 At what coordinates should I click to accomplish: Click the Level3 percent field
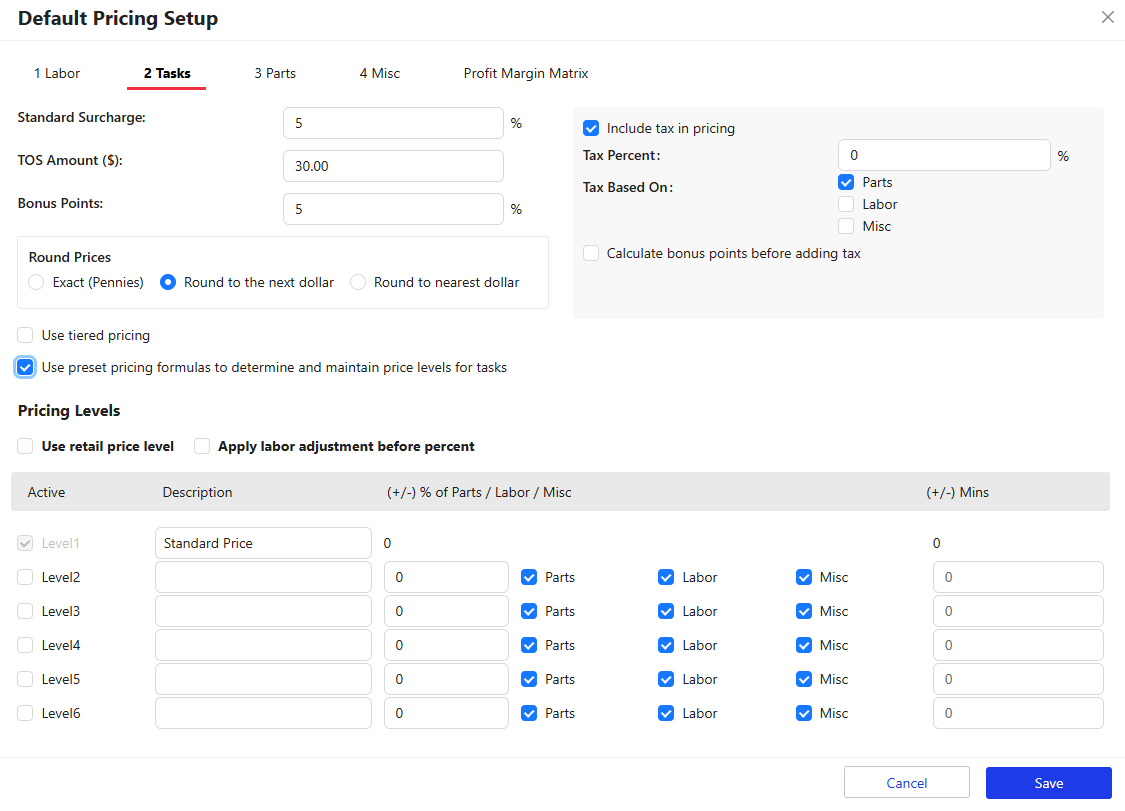(x=446, y=611)
